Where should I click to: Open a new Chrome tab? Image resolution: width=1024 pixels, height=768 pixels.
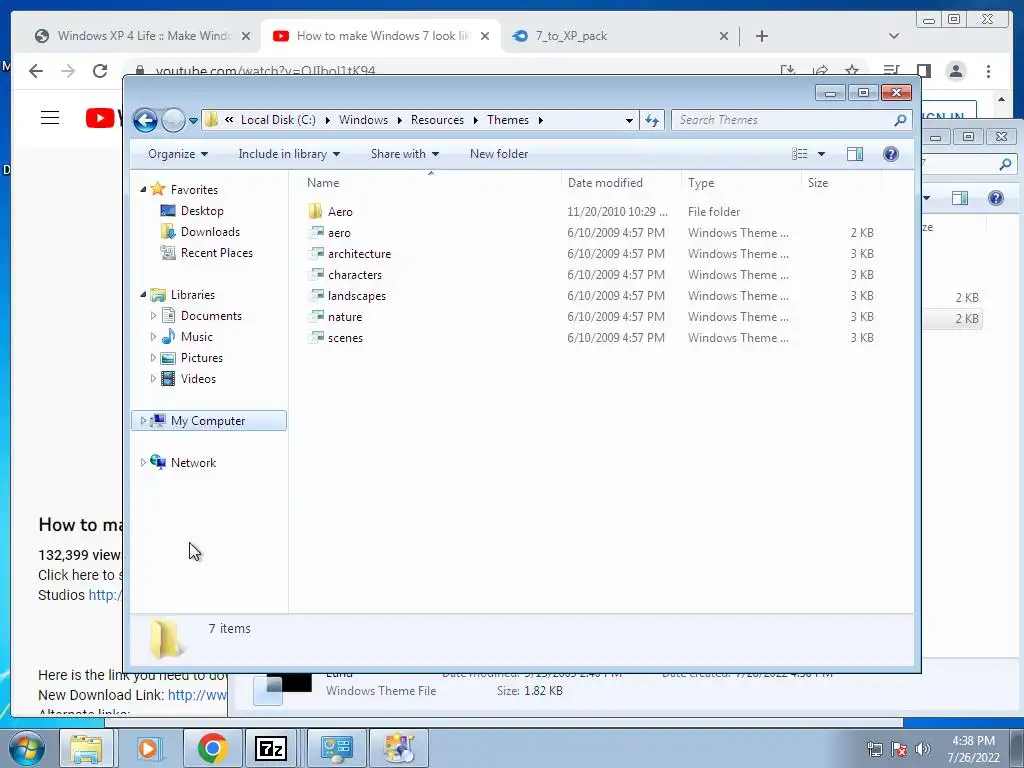click(761, 36)
